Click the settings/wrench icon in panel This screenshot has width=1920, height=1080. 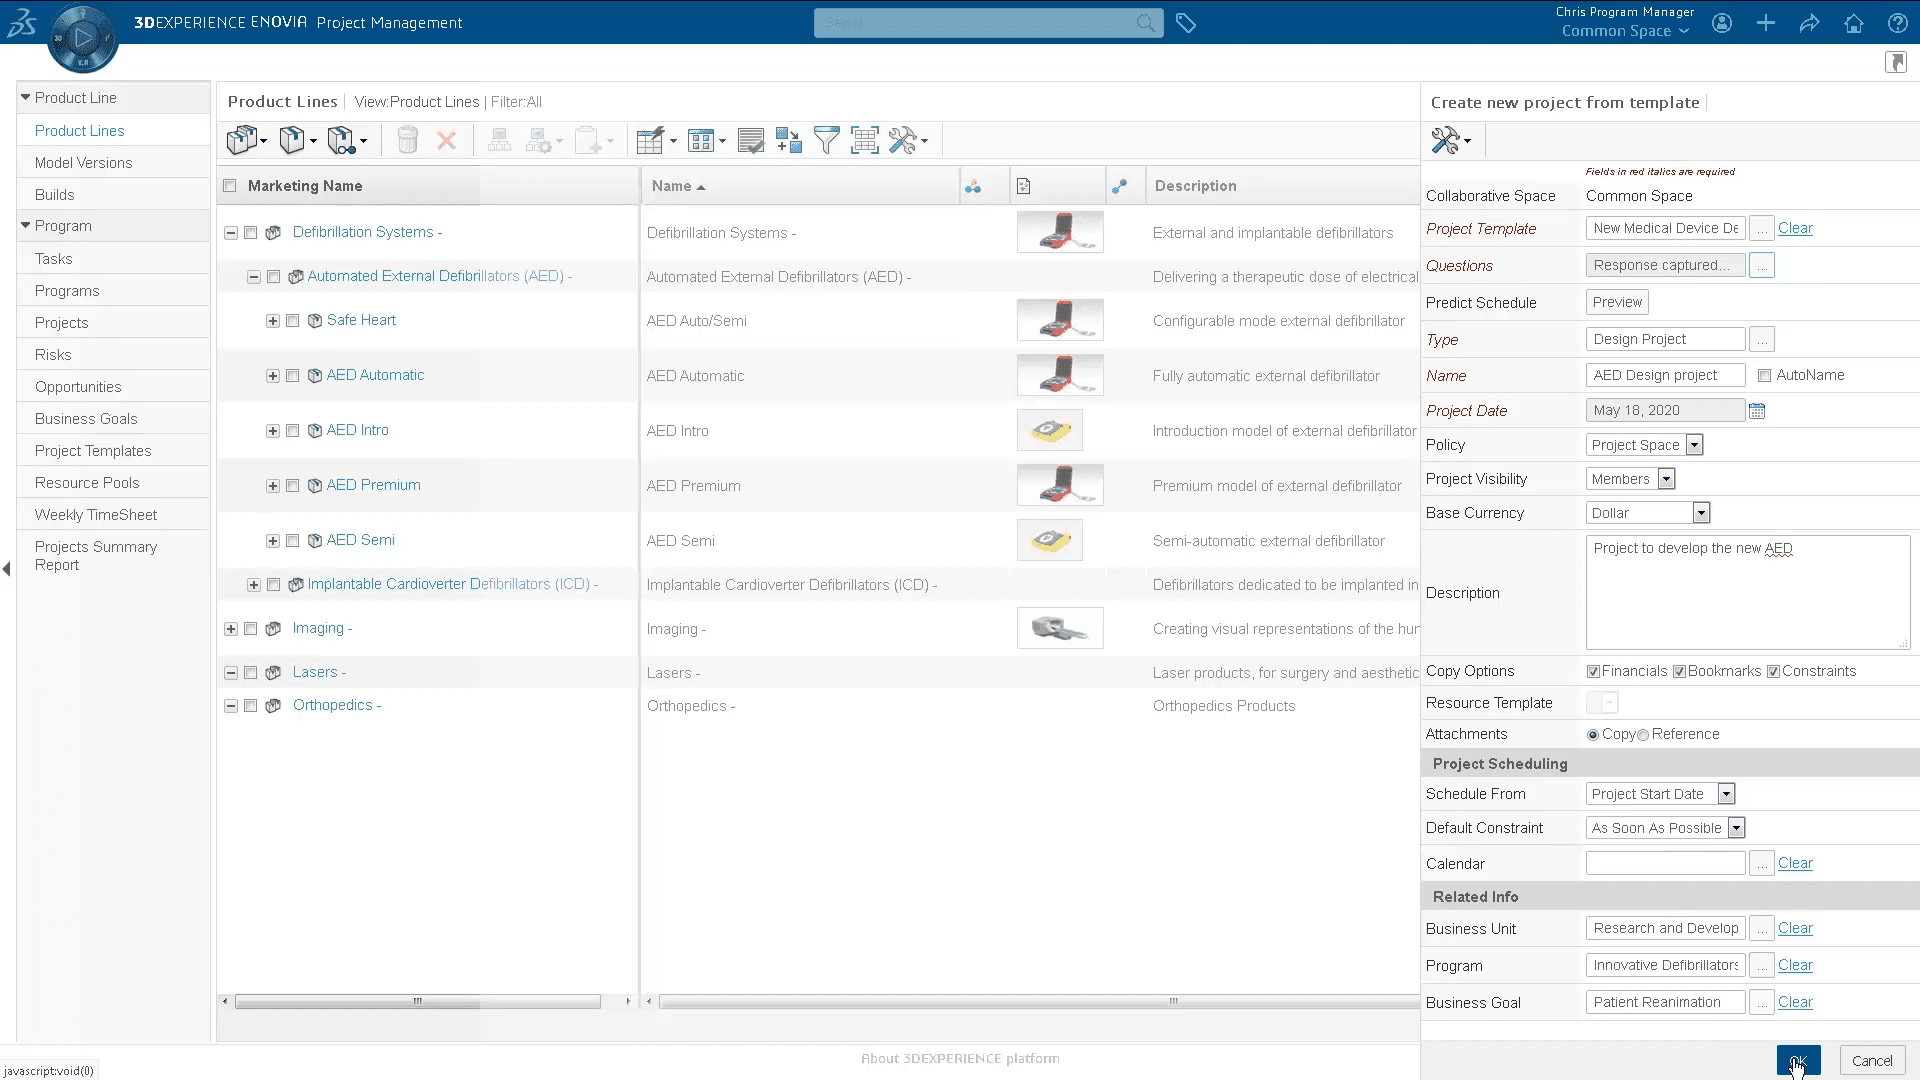(x=1445, y=140)
